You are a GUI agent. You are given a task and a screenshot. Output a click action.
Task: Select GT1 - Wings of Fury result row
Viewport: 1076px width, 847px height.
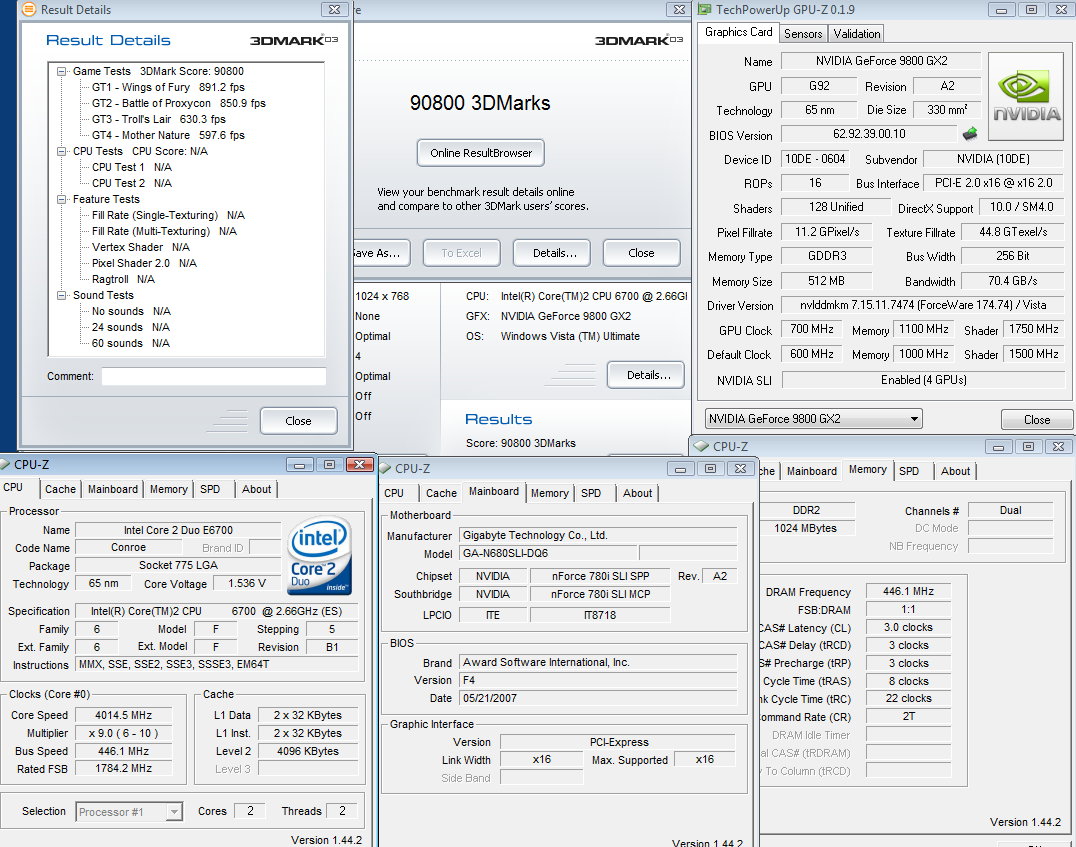tap(168, 87)
